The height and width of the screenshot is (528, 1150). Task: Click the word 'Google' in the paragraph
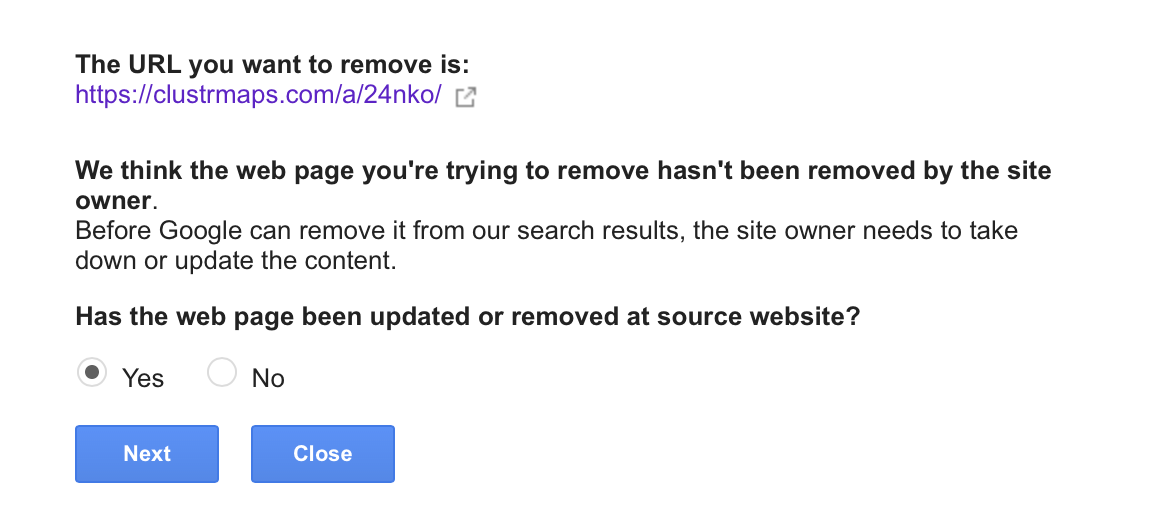pos(200,231)
